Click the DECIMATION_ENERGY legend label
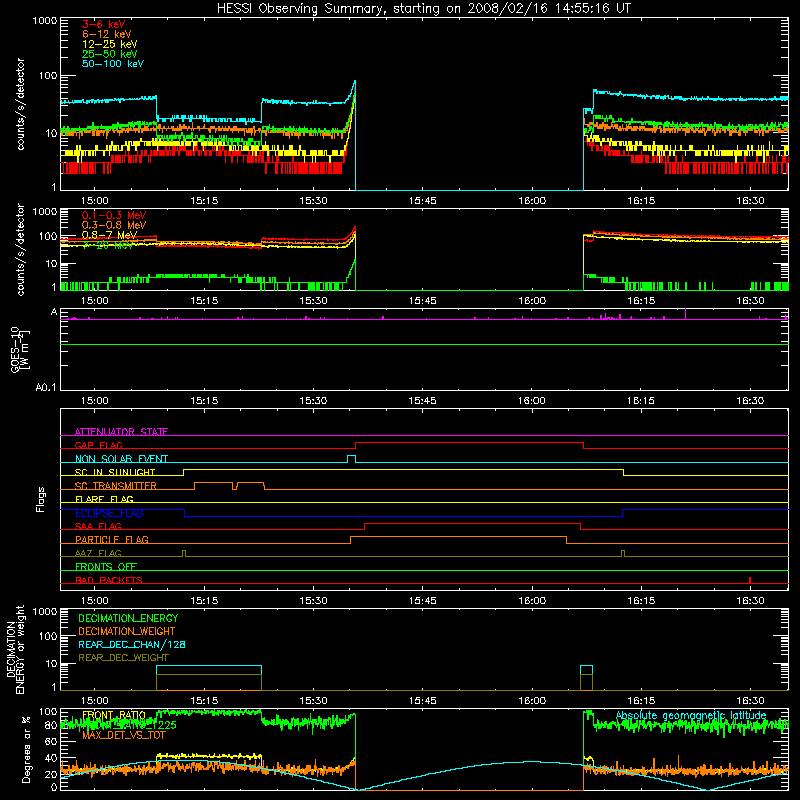The image size is (800, 800). [x=128, y=618]
